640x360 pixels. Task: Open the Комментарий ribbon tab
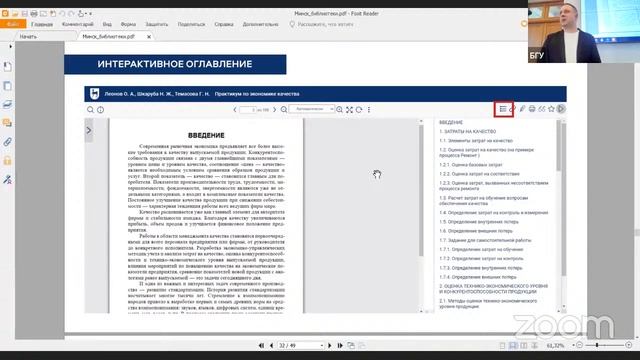78,24
